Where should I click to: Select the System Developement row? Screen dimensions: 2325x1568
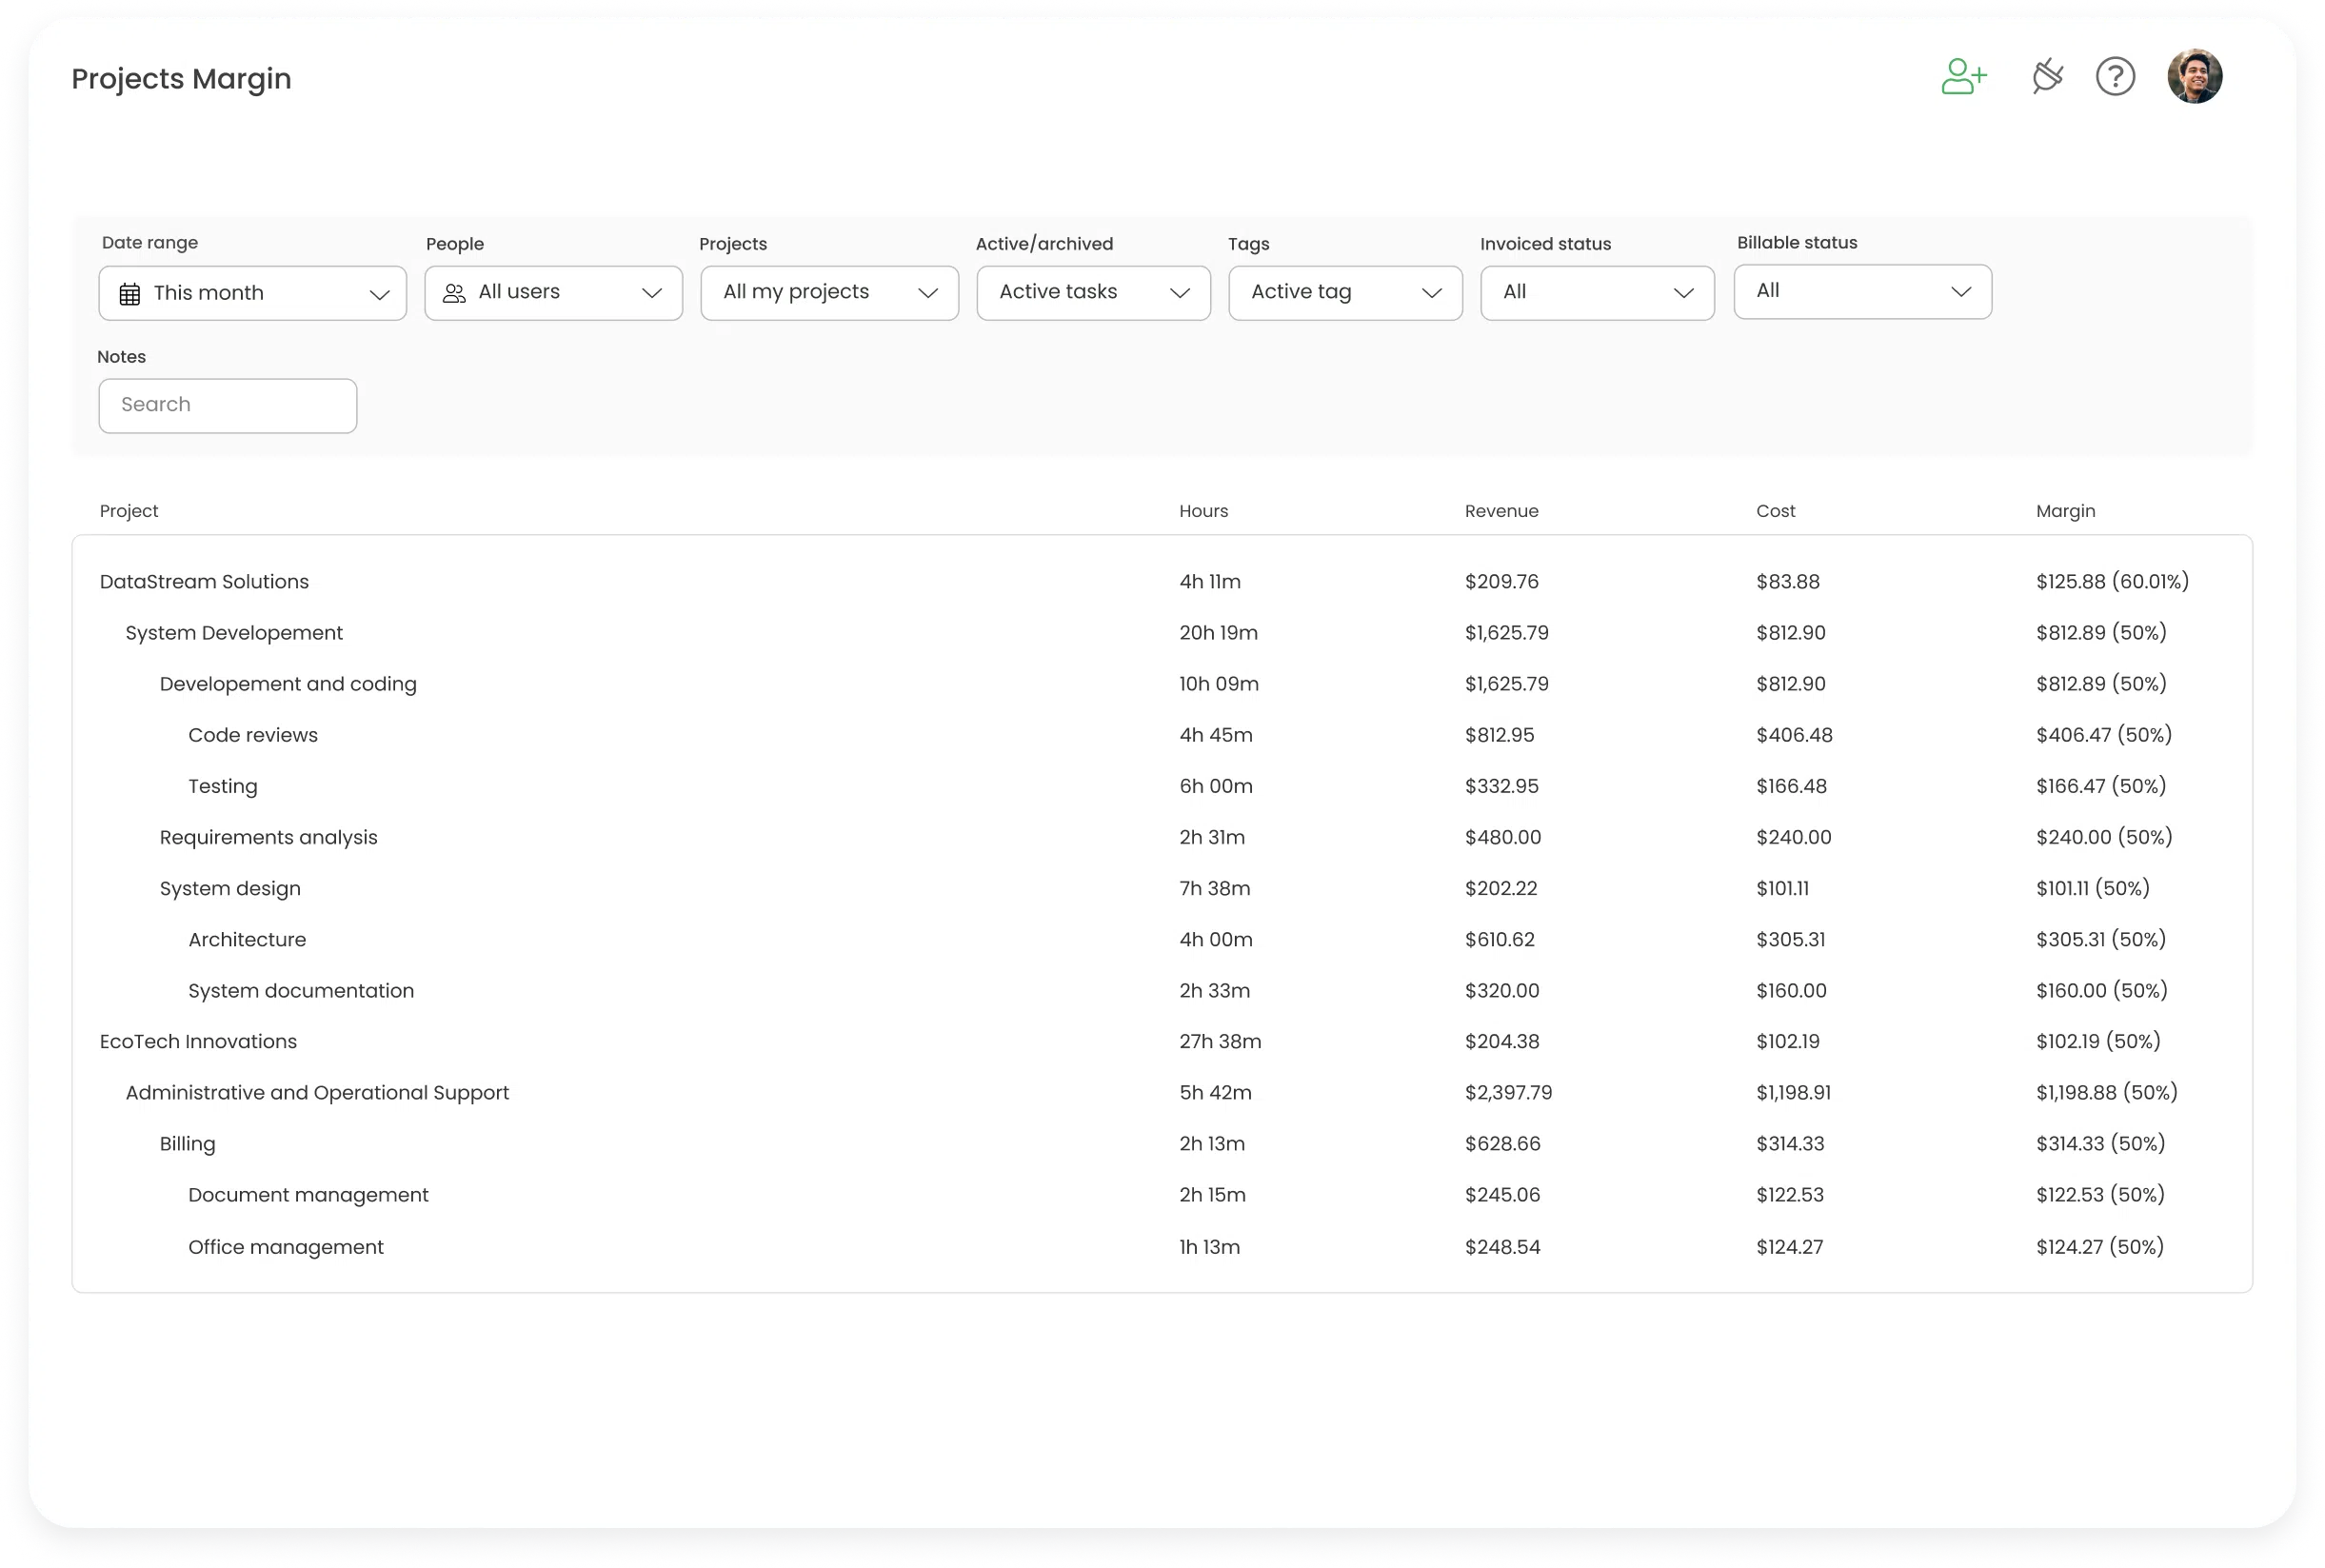tap(1162, 633)
